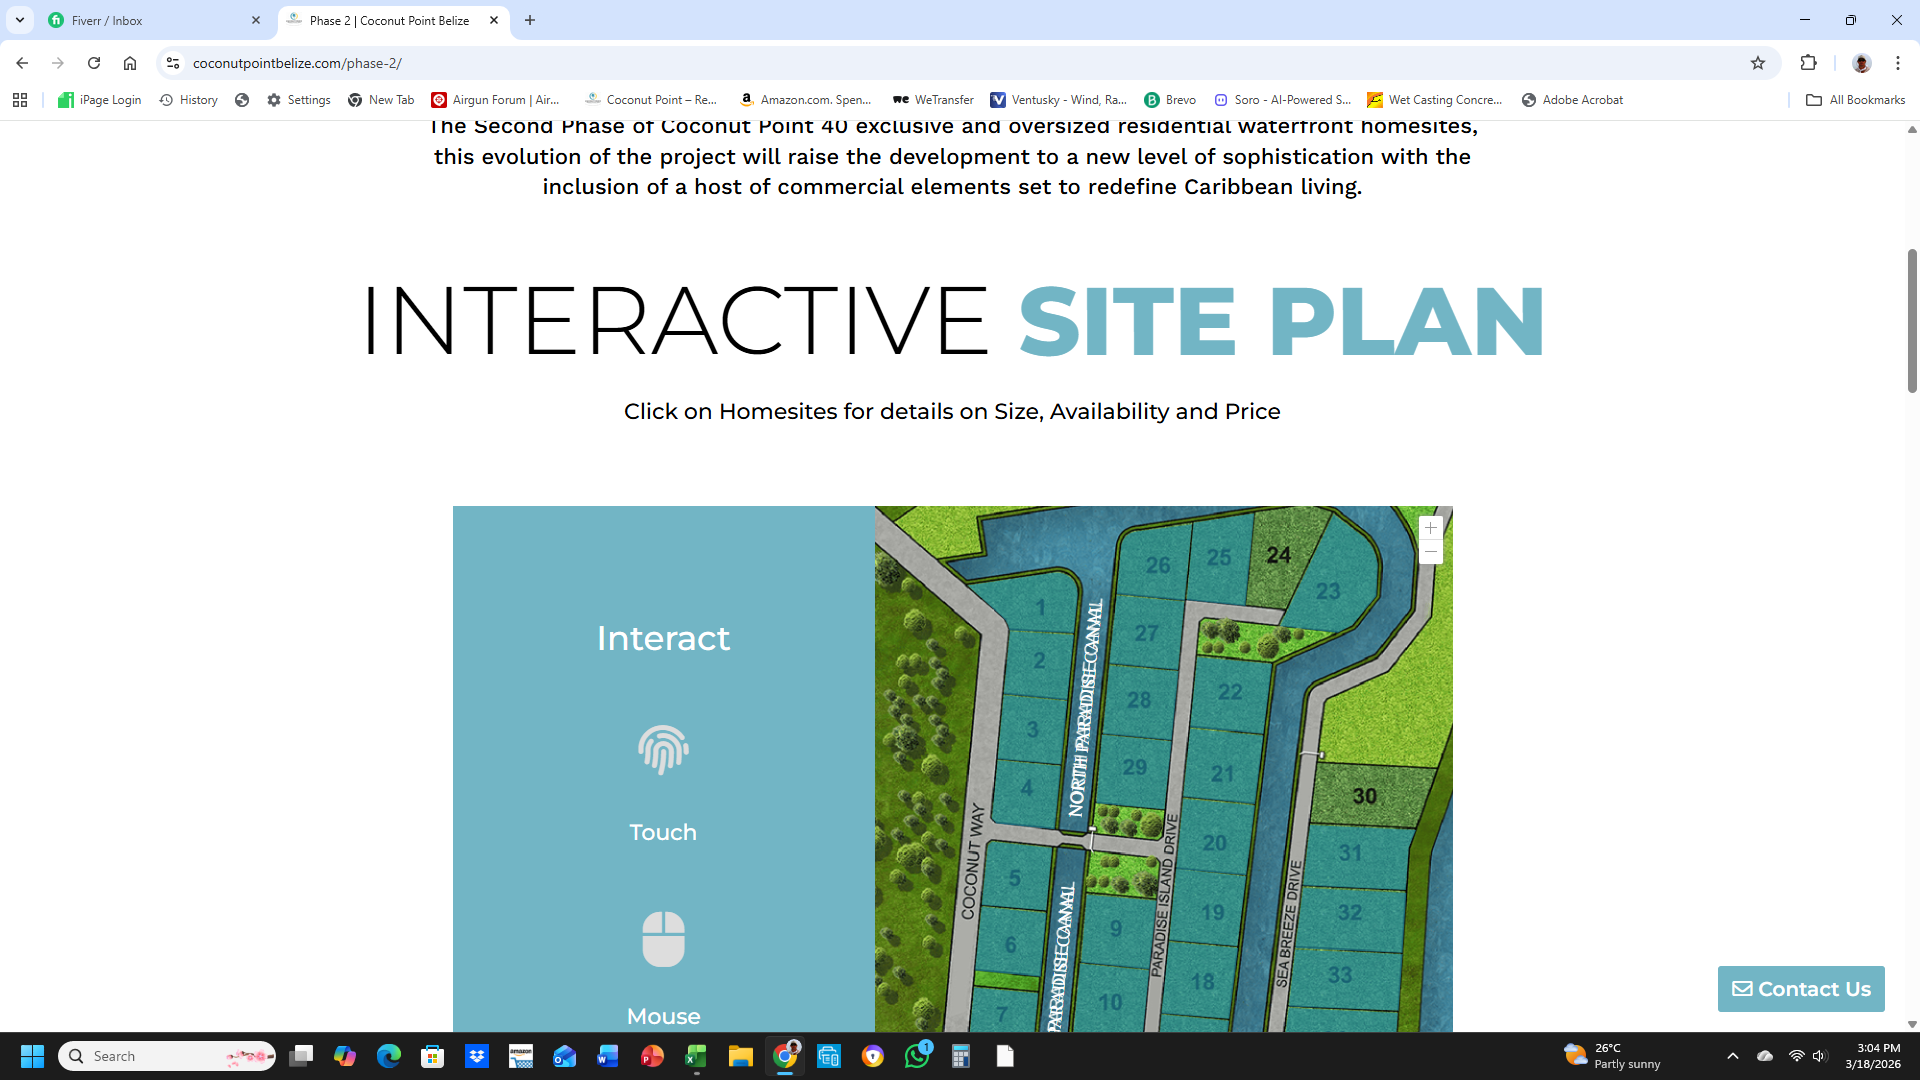Image resolution: width=1920 pixels, height=1080 pixels.
Task: Open the All Bookmarks folder
Action: click(x=1856, y=100)
